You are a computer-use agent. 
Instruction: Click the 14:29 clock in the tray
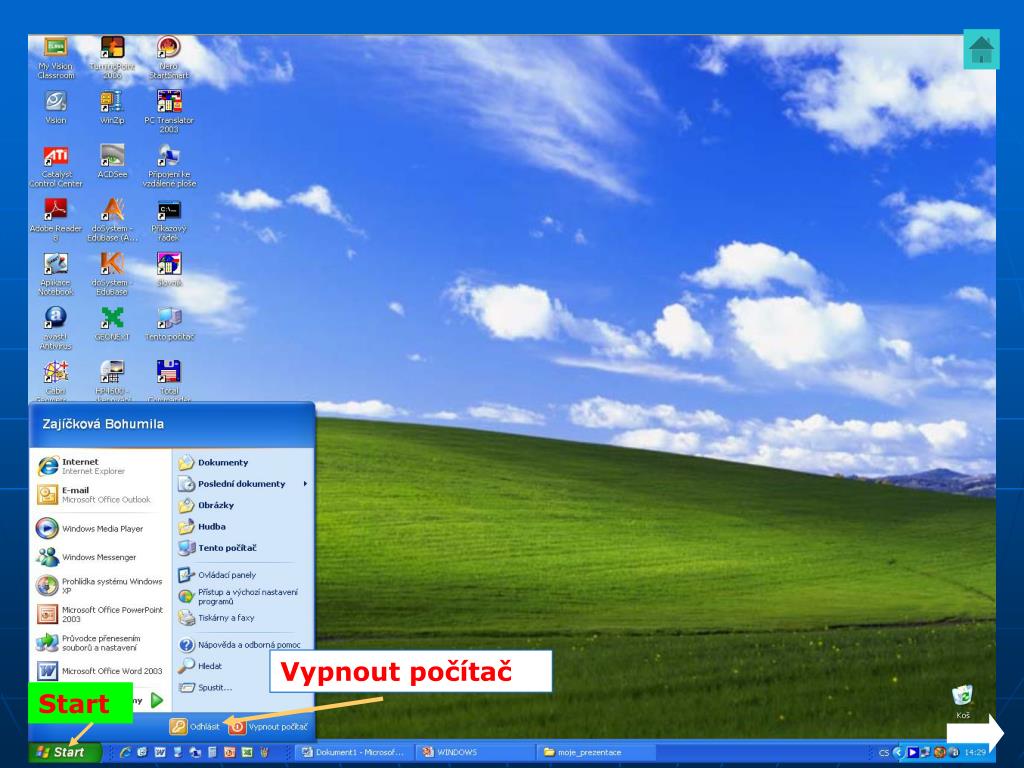point(975,752)
